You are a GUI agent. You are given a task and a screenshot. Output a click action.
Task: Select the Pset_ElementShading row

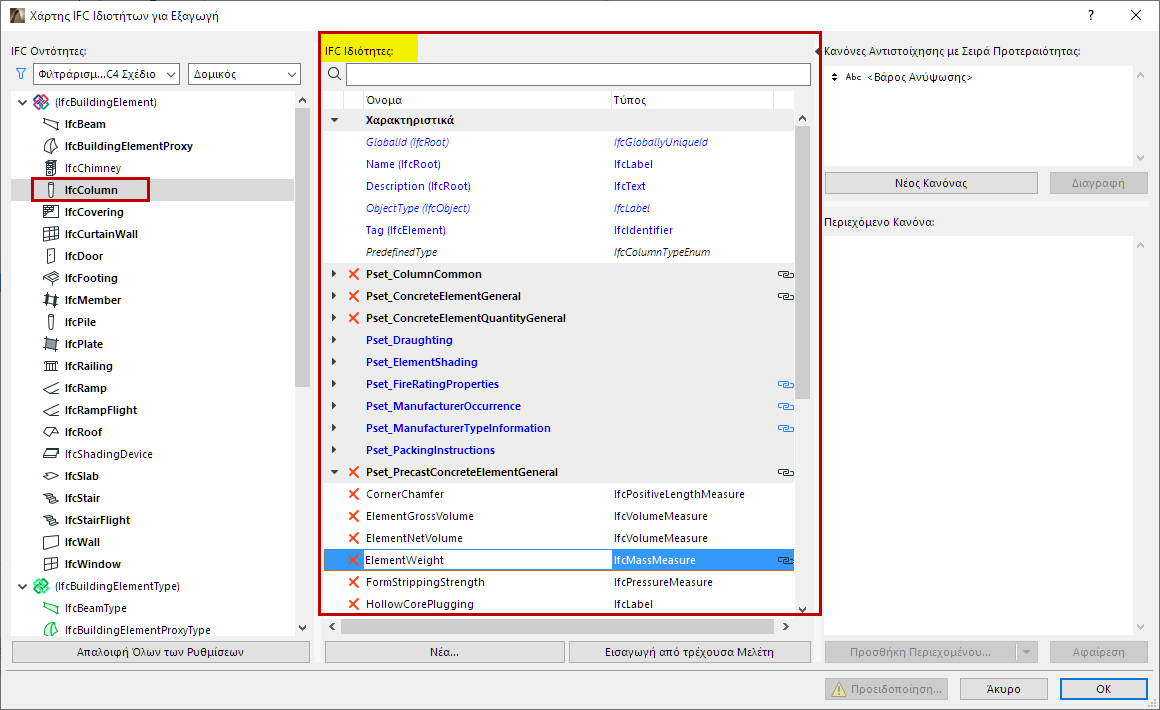click(x=559, y=362)
